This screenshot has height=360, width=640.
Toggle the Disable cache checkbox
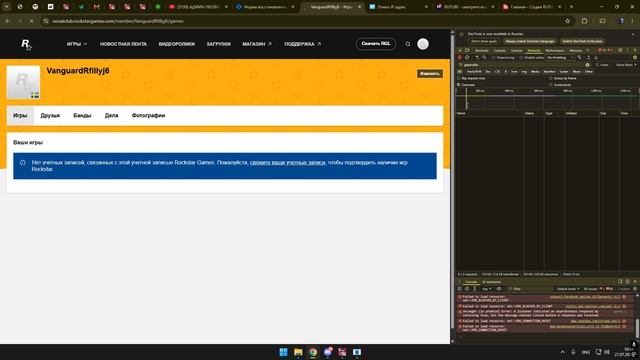tap(521, 58)
